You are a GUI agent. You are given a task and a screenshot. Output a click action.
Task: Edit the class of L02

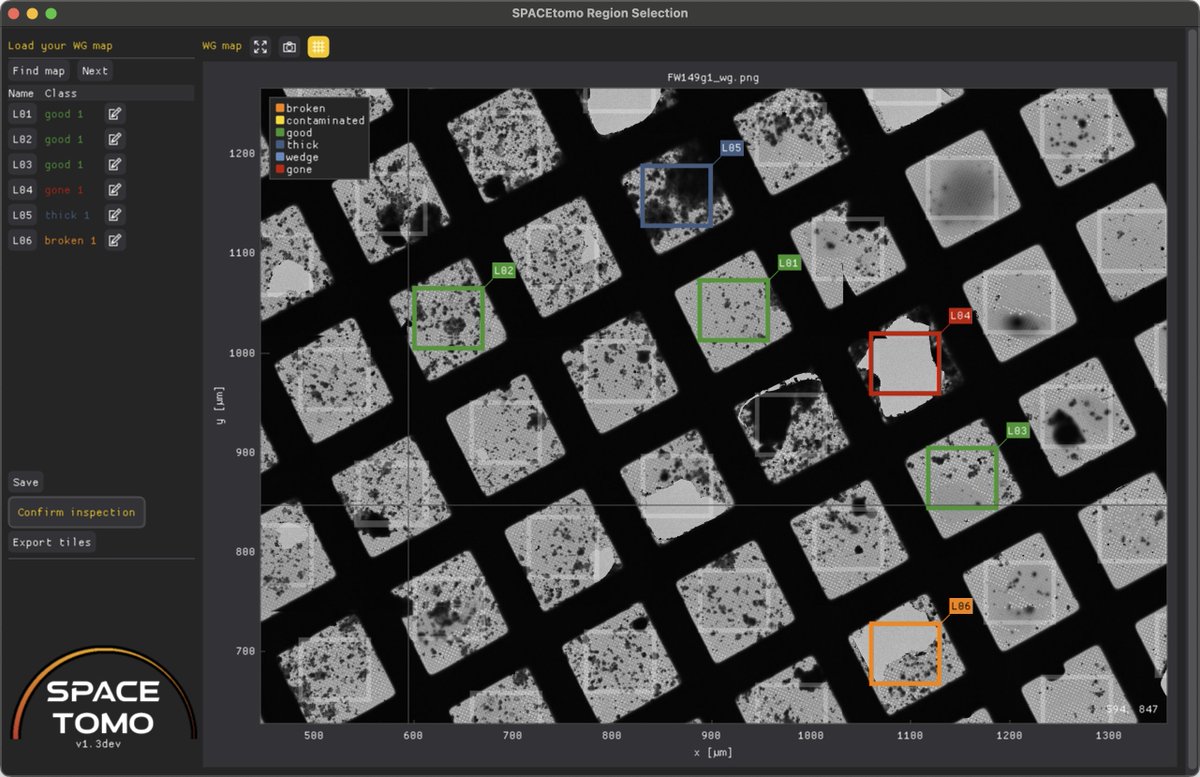[115, 139]
